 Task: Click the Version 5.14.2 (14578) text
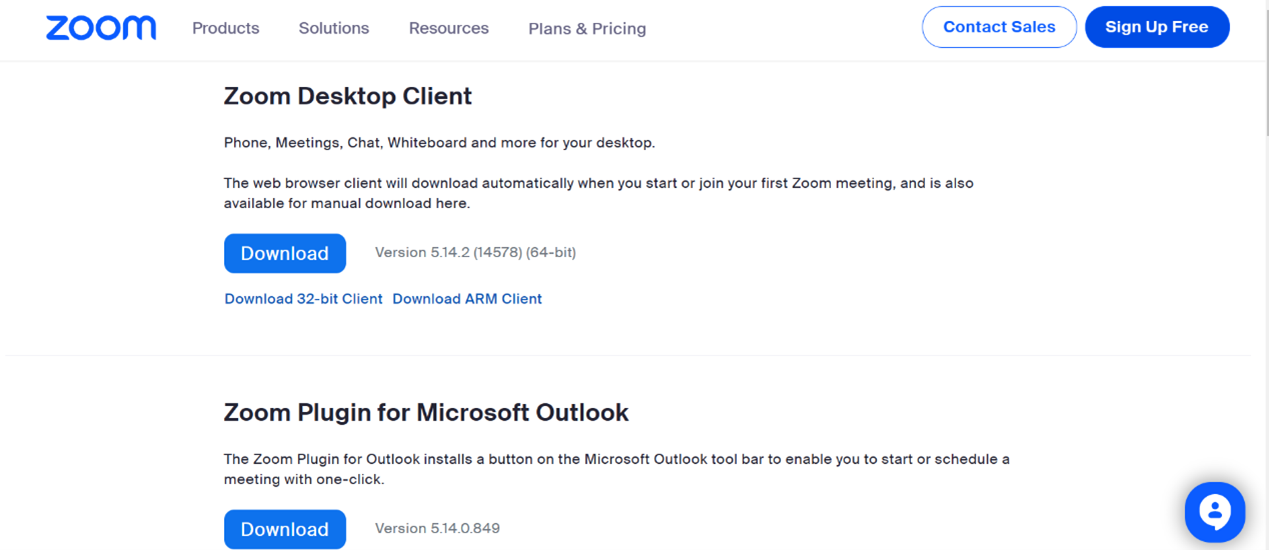[475, 252]
